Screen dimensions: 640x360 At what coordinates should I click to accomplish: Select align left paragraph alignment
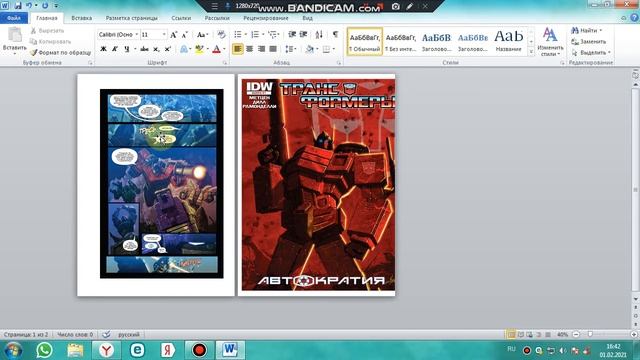click(238, 49)
